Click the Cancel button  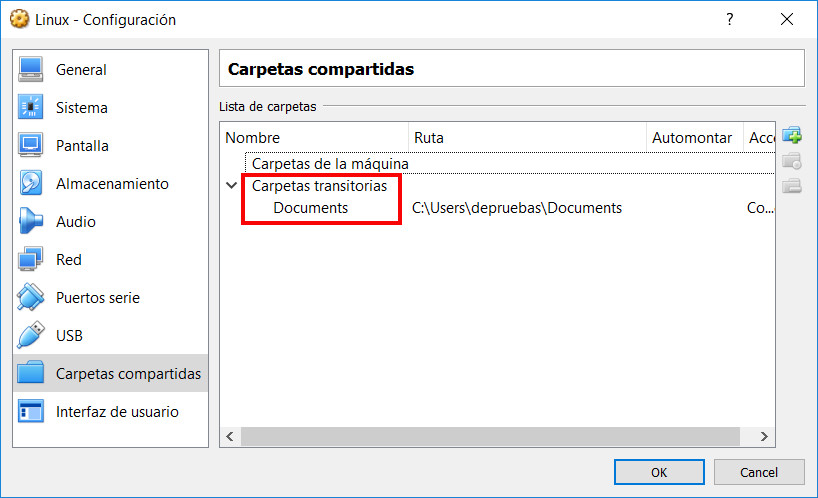click(x=759, y=472)
